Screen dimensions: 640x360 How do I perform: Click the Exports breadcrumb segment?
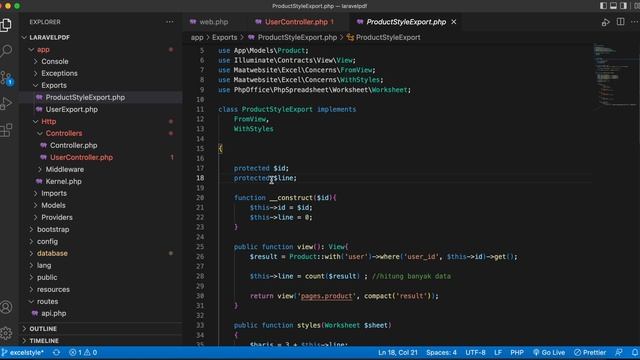[x=224, y=38]
